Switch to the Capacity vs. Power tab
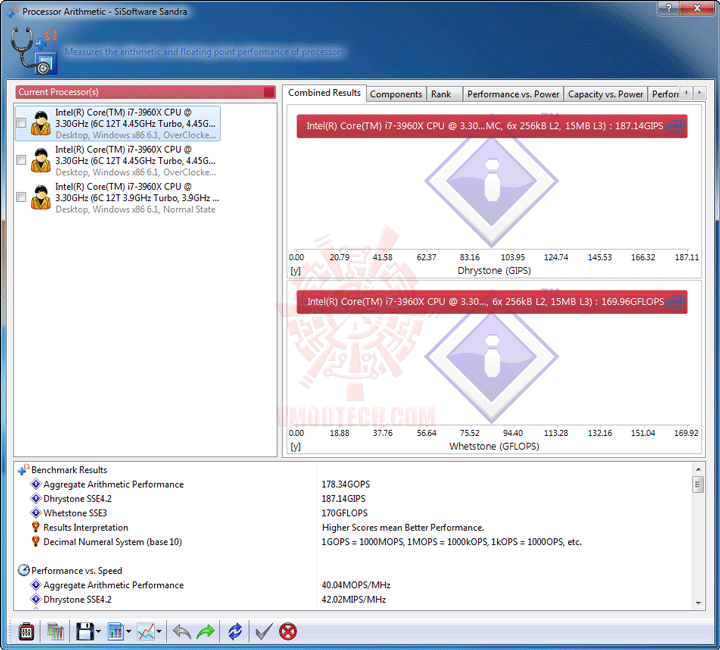 (x=605, y=94)
